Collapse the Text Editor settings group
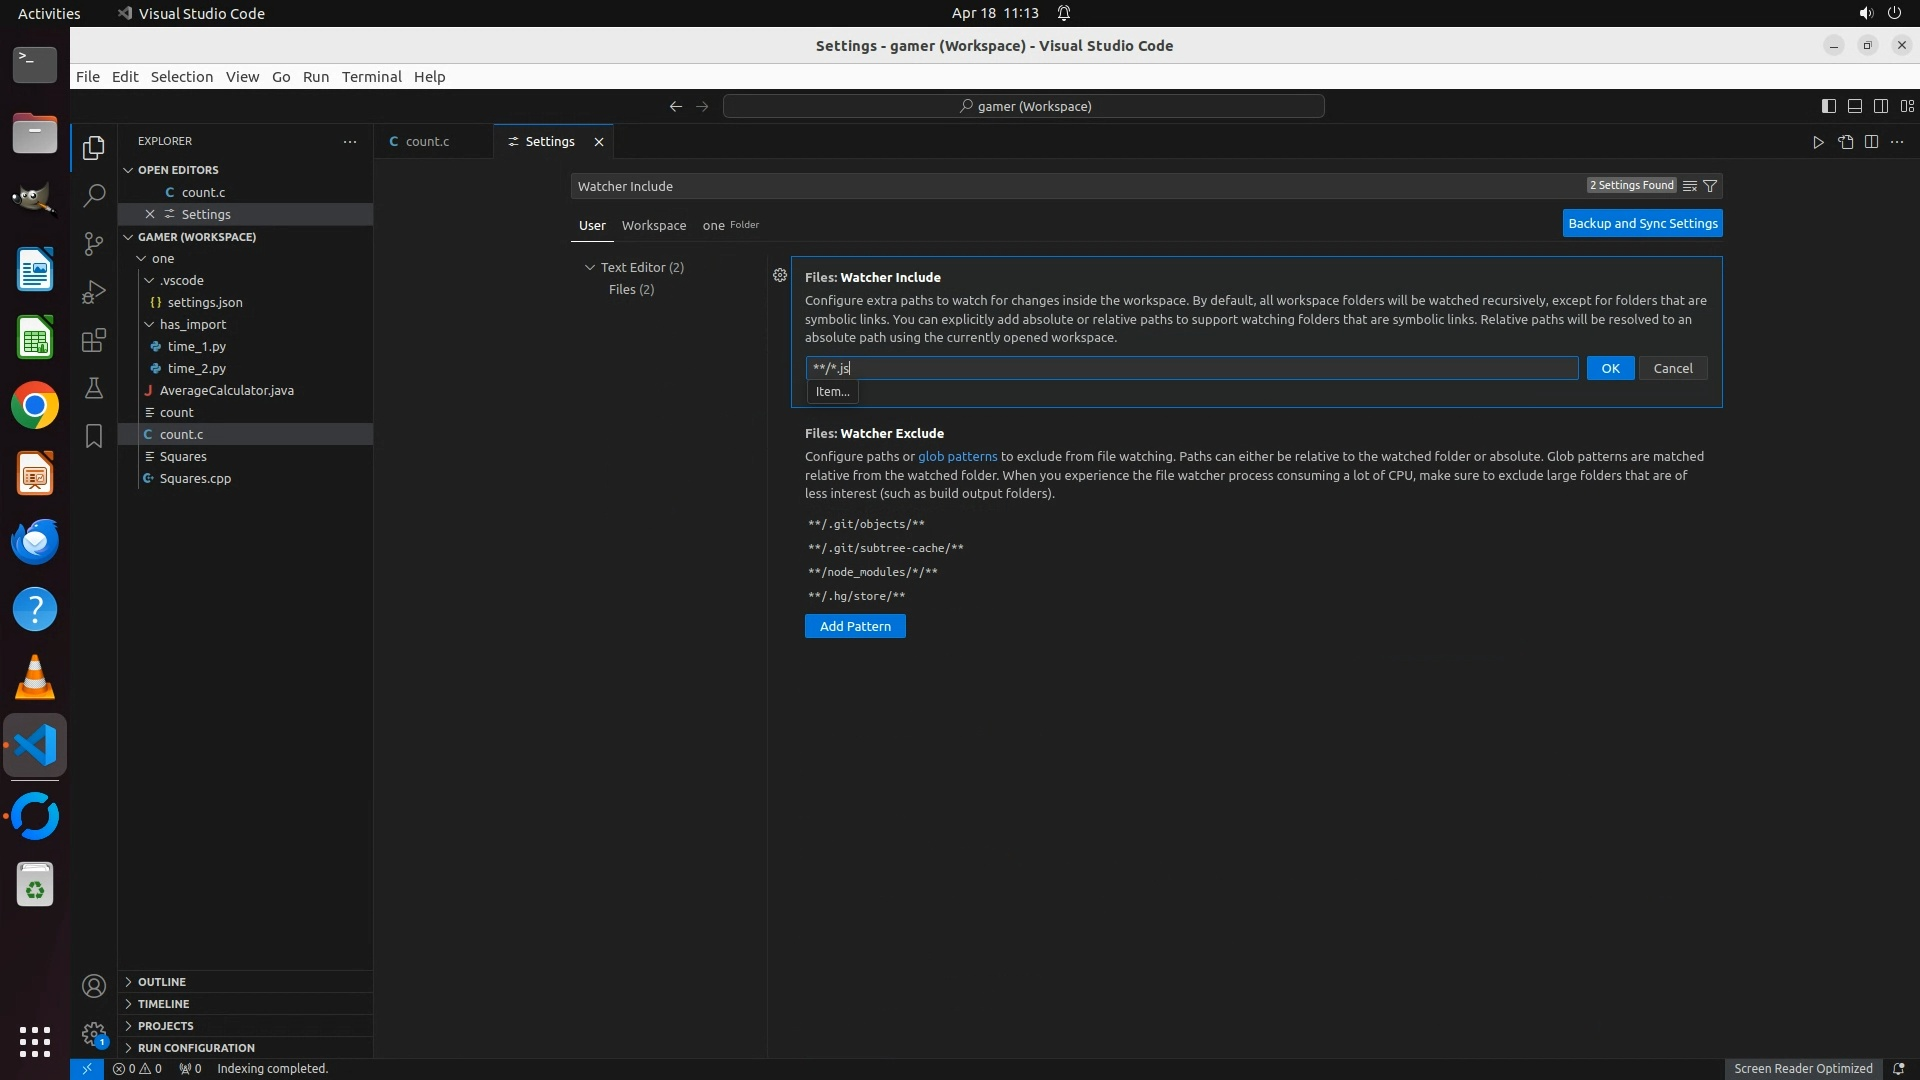 pos(590,267)
